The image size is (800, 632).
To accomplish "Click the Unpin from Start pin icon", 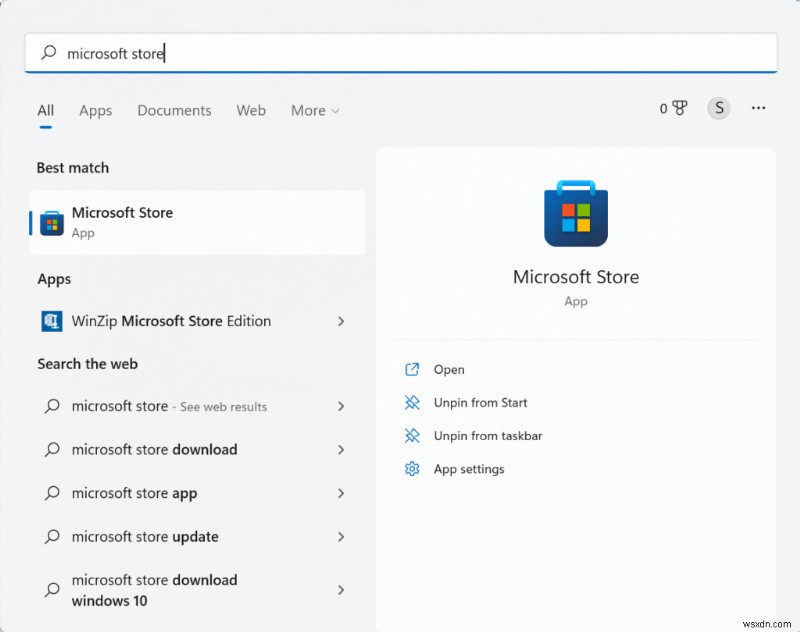I will tap(411, 403).
